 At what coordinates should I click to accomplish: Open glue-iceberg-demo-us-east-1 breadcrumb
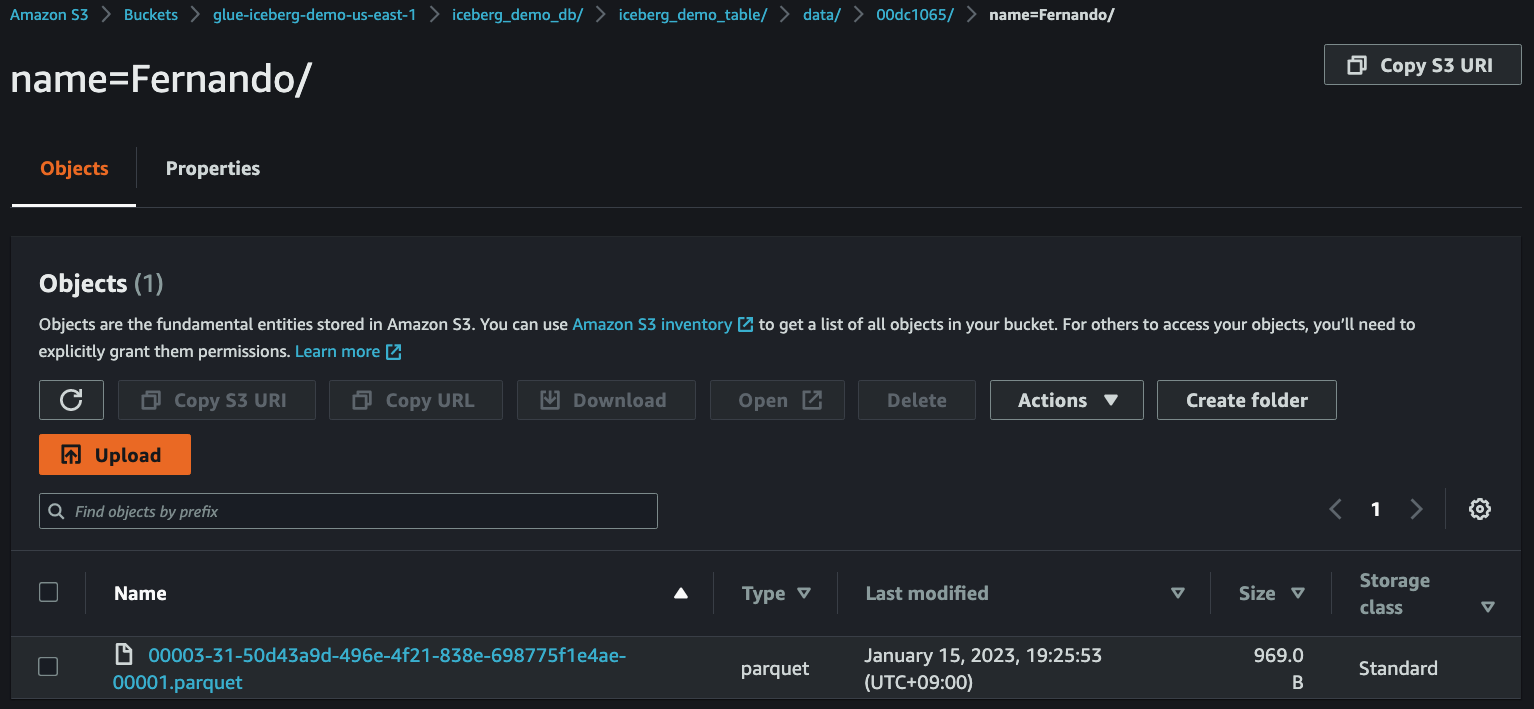tap(314, 15)
